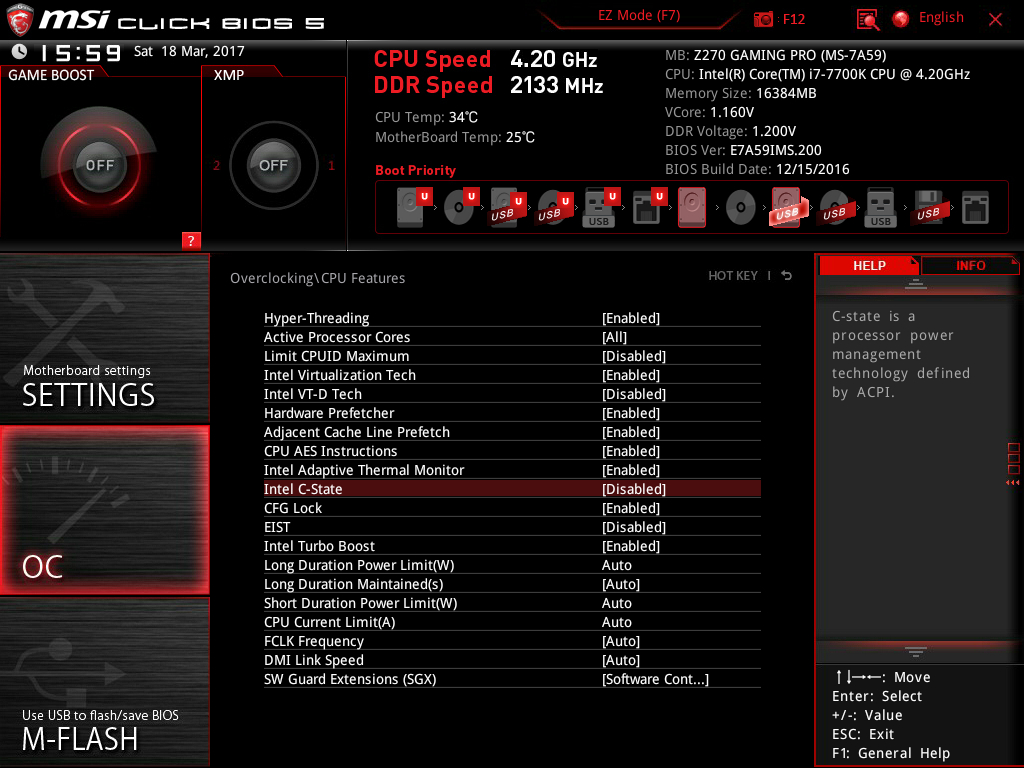Enable the XMP memory profile knob

(272, 166)
